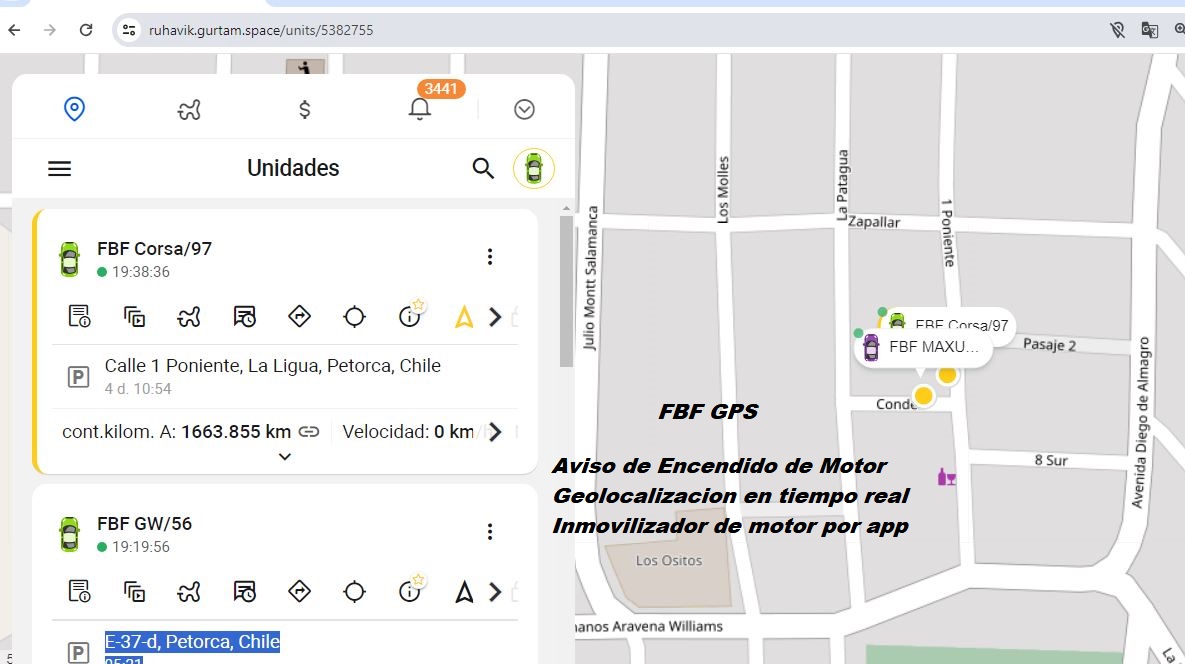The height and width of the screenshot is (664, 1185).
Task: Click the directions icon on FBF Corsa/97
Action: pyautogui.click(x=299, y=317)
